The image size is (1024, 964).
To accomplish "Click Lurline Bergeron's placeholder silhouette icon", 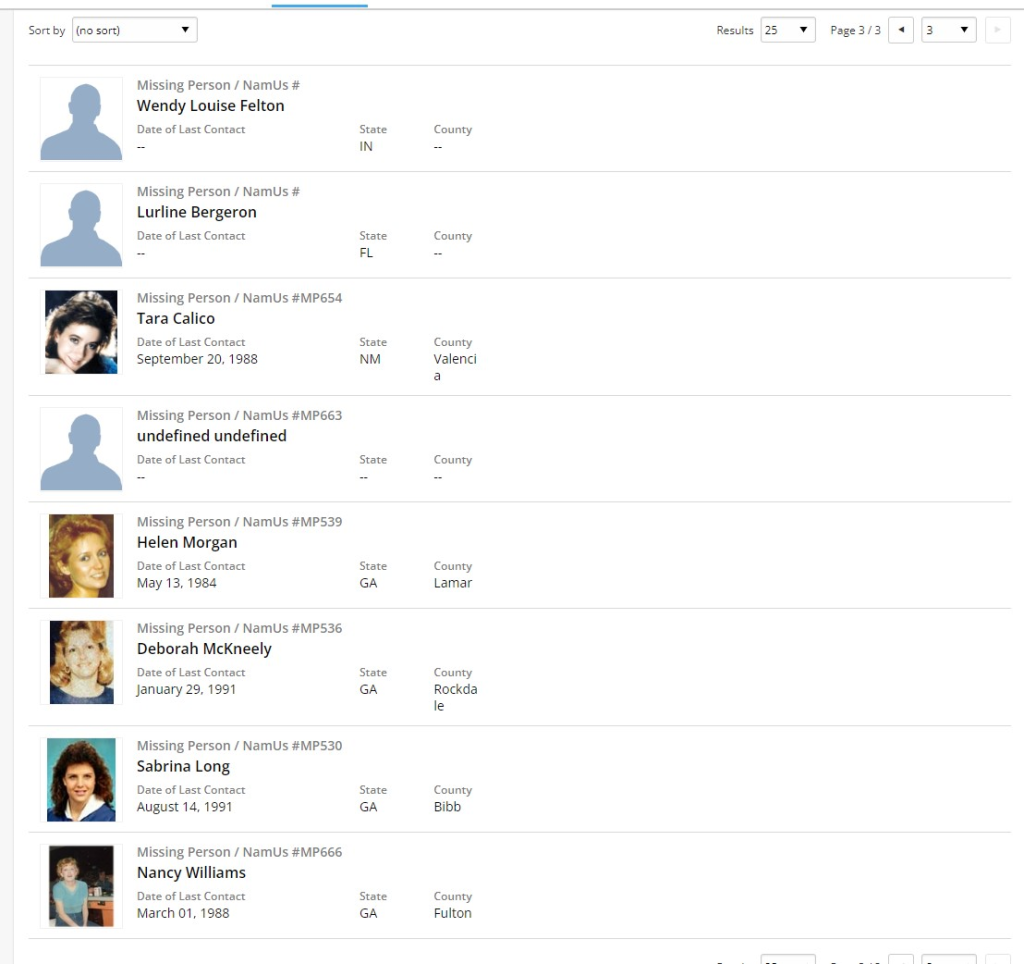I will click(x=81, y=226).
